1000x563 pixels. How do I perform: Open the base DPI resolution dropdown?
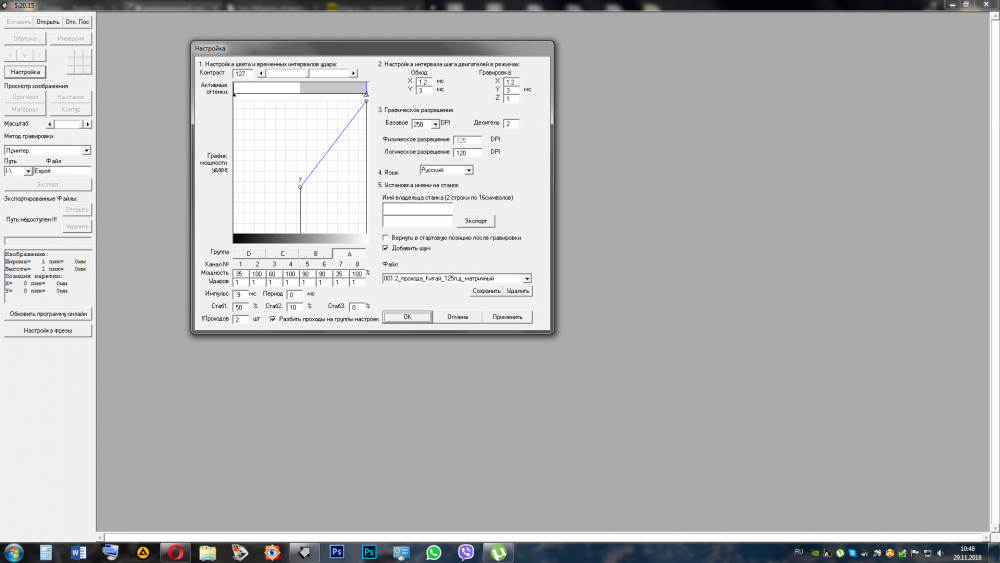pyautogui.click(x=436, y=124)
